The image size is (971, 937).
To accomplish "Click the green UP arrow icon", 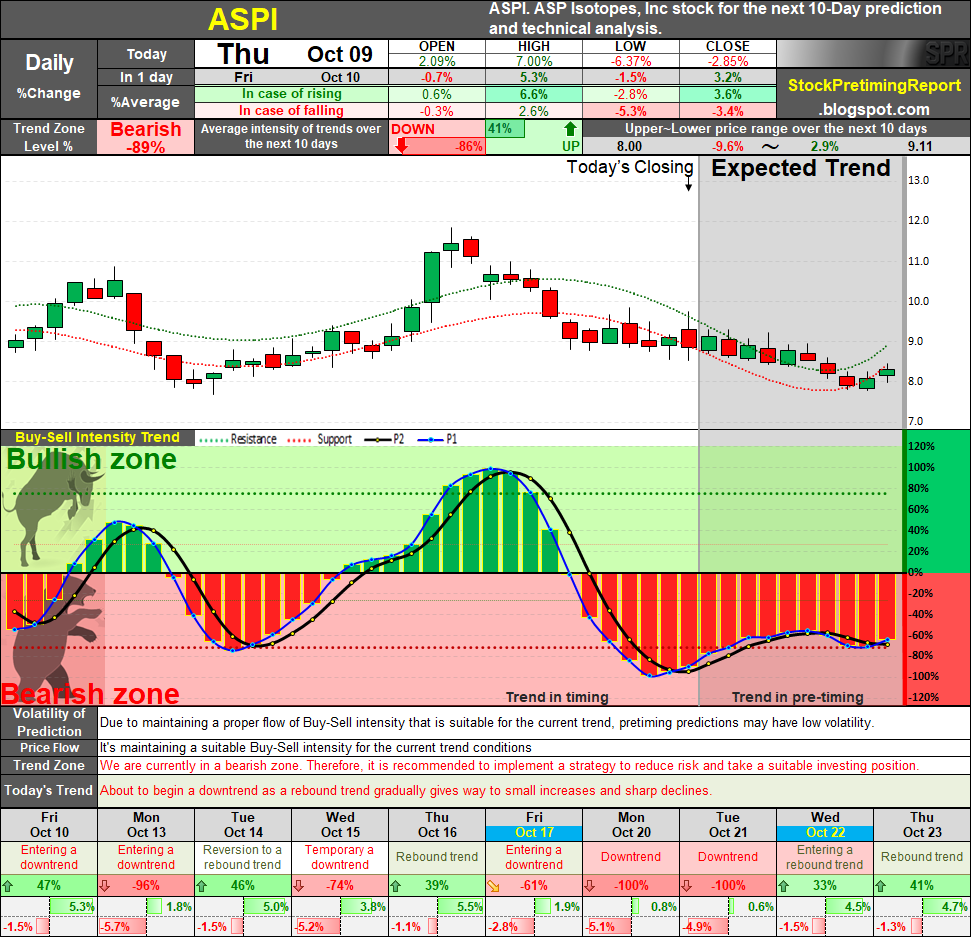I will point(570,129).
